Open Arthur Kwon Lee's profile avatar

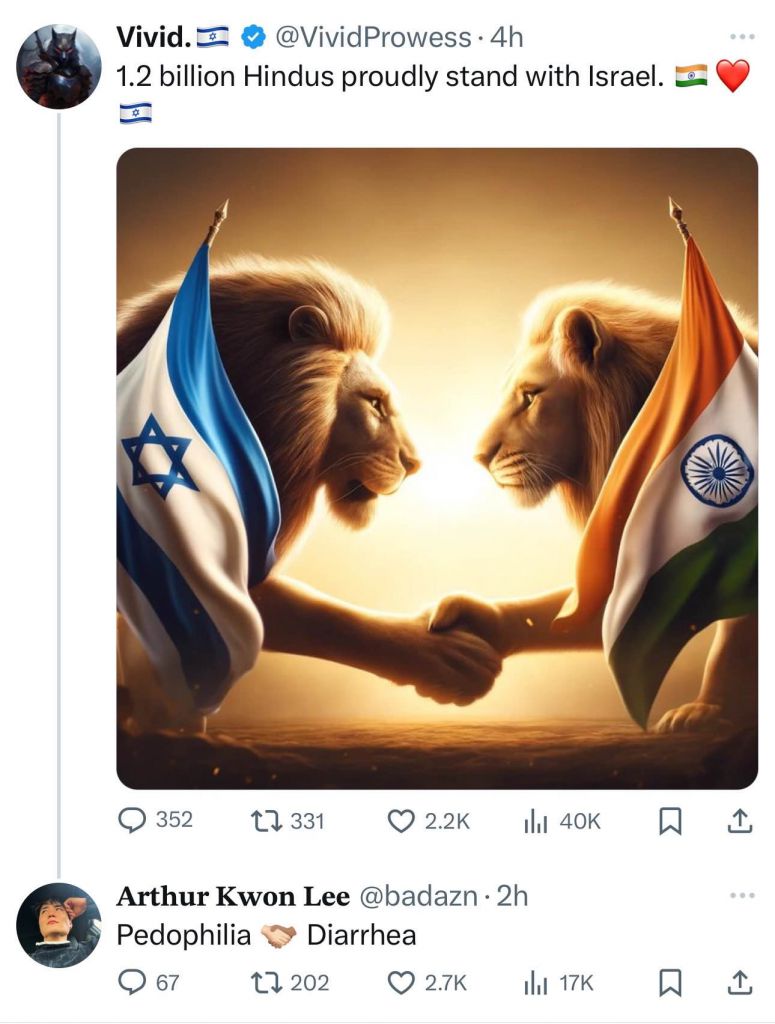tap(59, 925)
